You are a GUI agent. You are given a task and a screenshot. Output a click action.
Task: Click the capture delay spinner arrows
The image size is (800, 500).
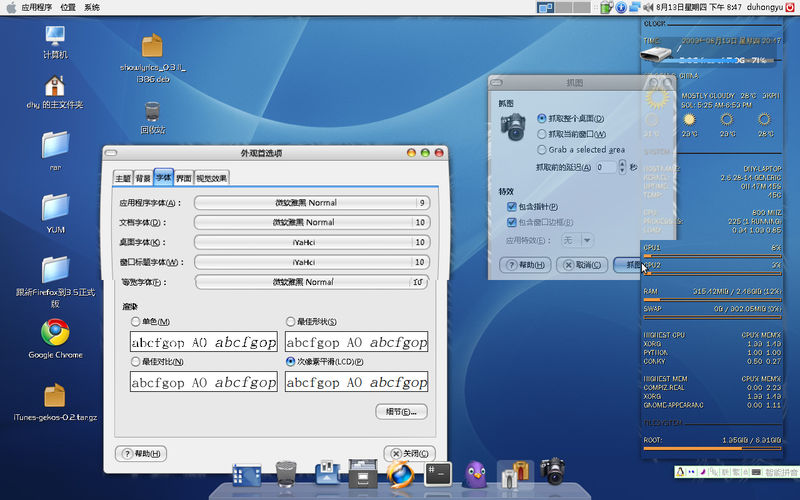click(x=622, y=167)
